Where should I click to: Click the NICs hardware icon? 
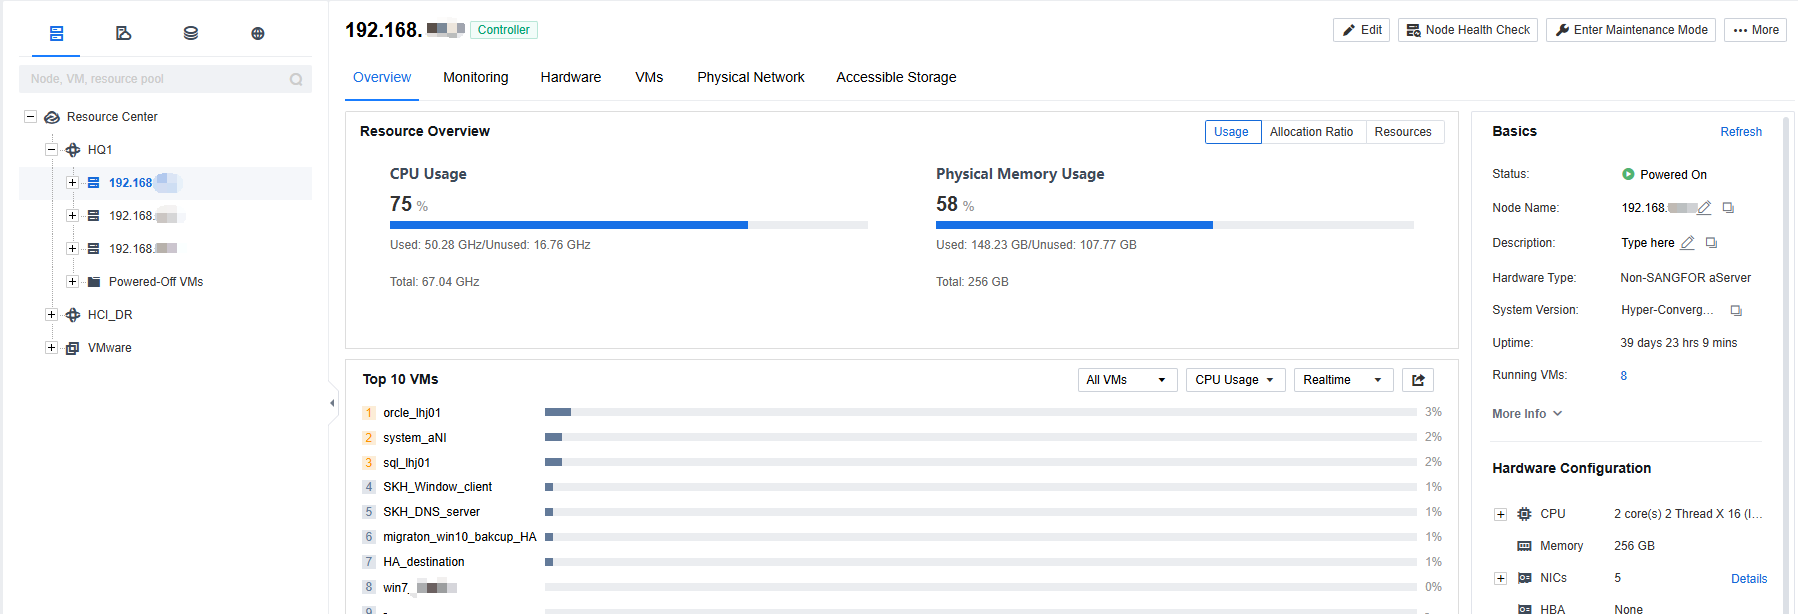pos(1525,578)
